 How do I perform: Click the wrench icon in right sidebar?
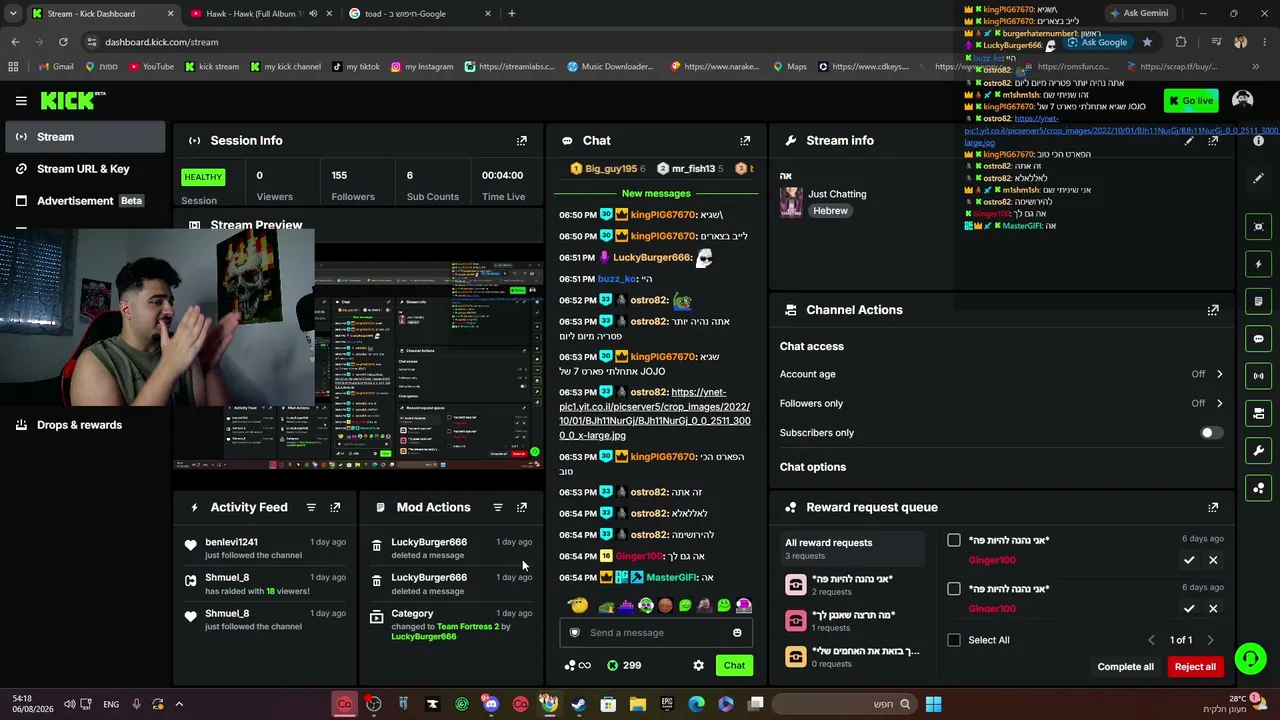[1258, 451]
